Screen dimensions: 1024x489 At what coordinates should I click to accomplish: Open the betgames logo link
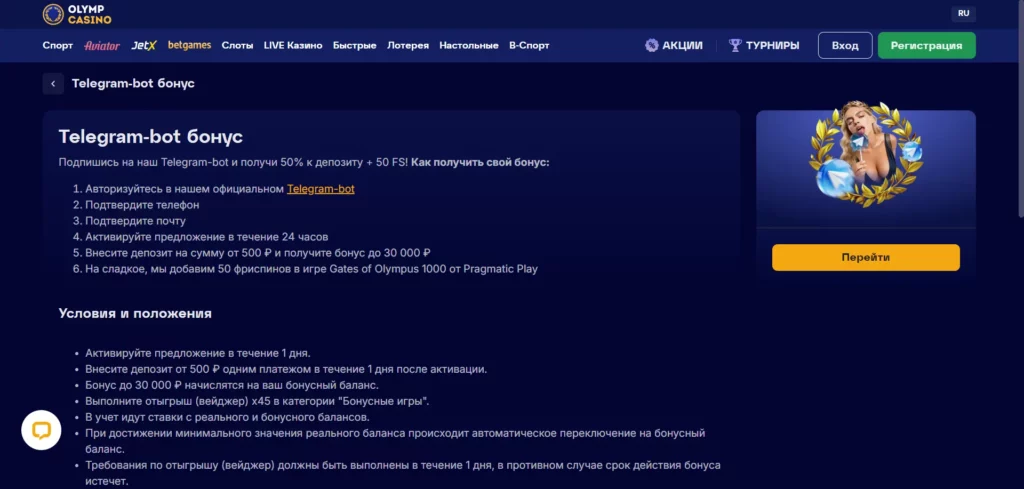point(189,46)
